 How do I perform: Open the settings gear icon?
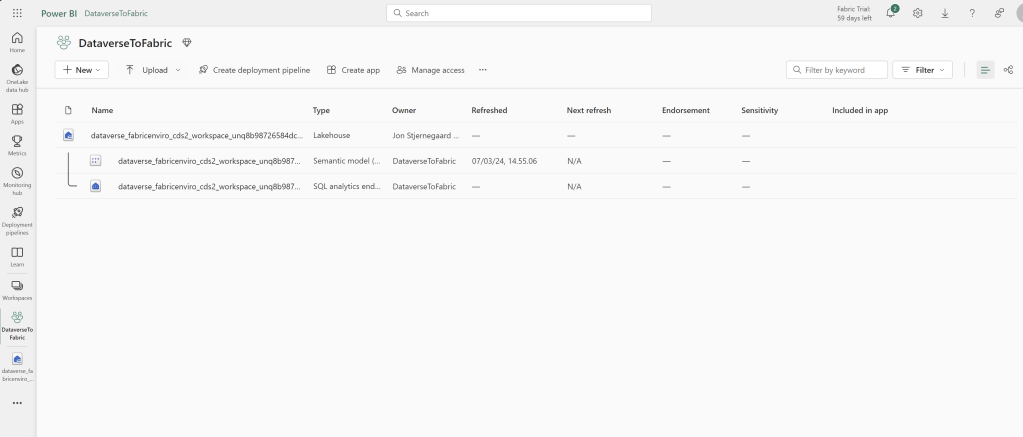[917, 12]
